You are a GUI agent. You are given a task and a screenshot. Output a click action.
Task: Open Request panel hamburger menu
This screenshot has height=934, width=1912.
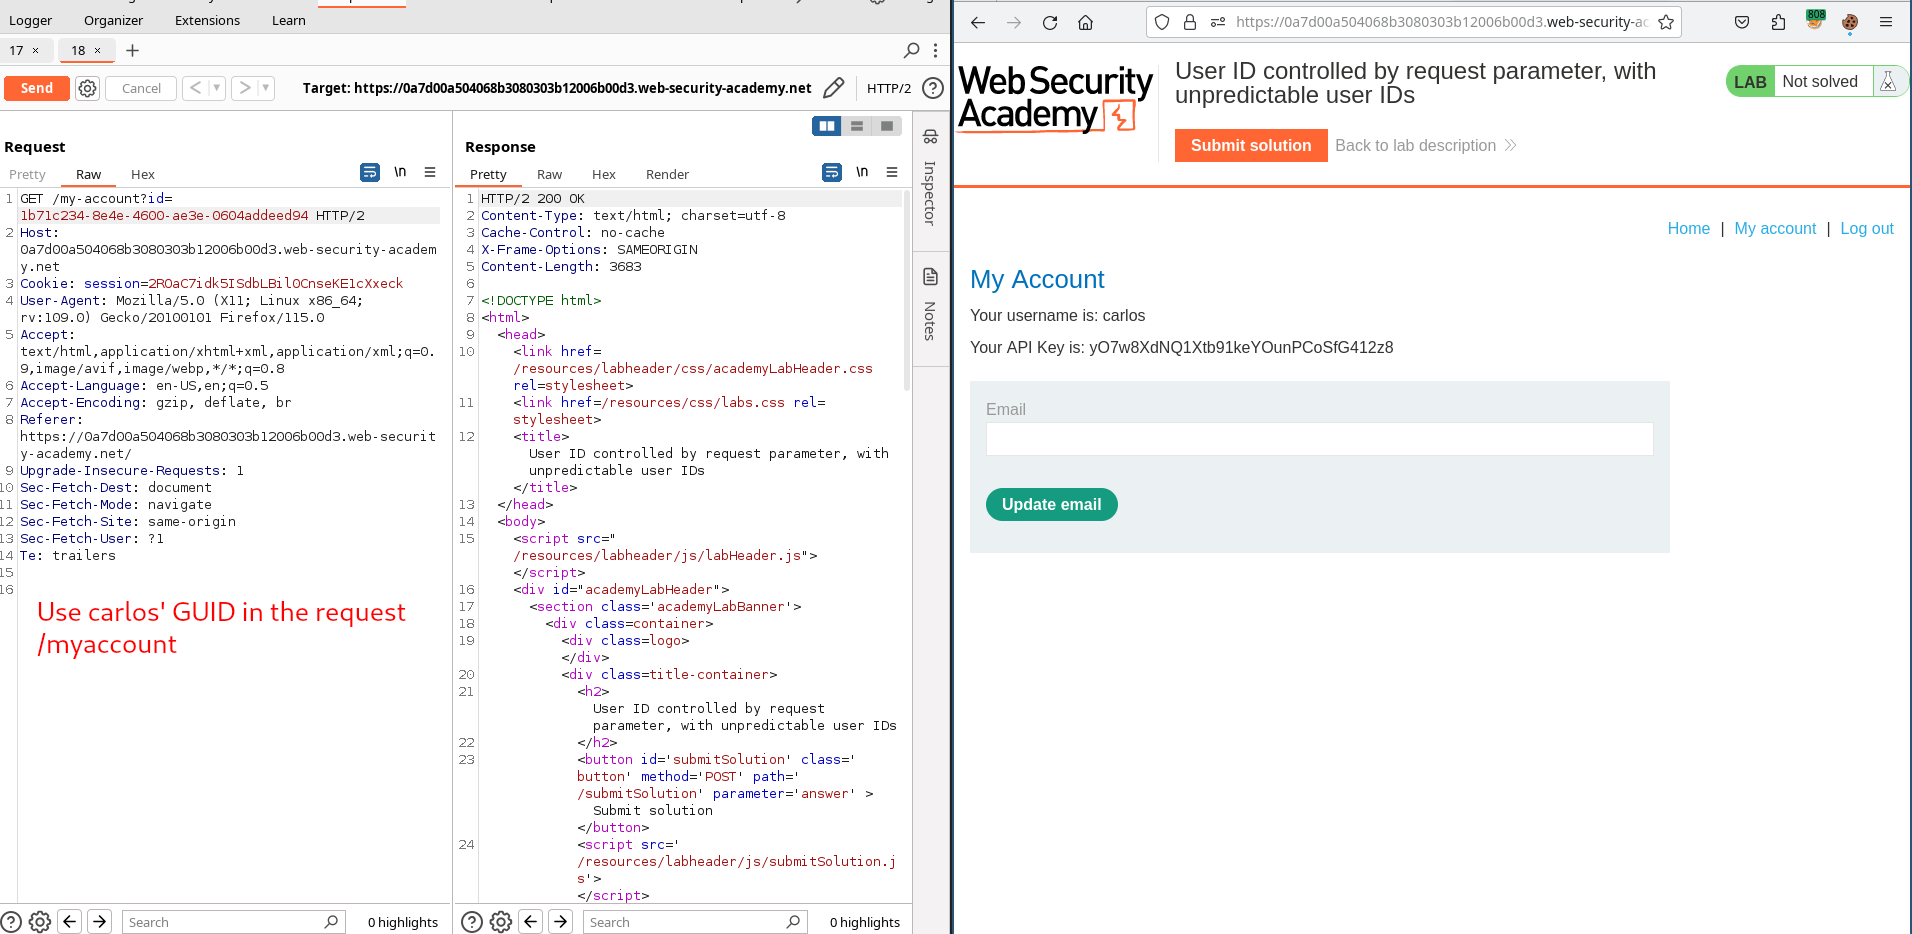pos(430,172)
